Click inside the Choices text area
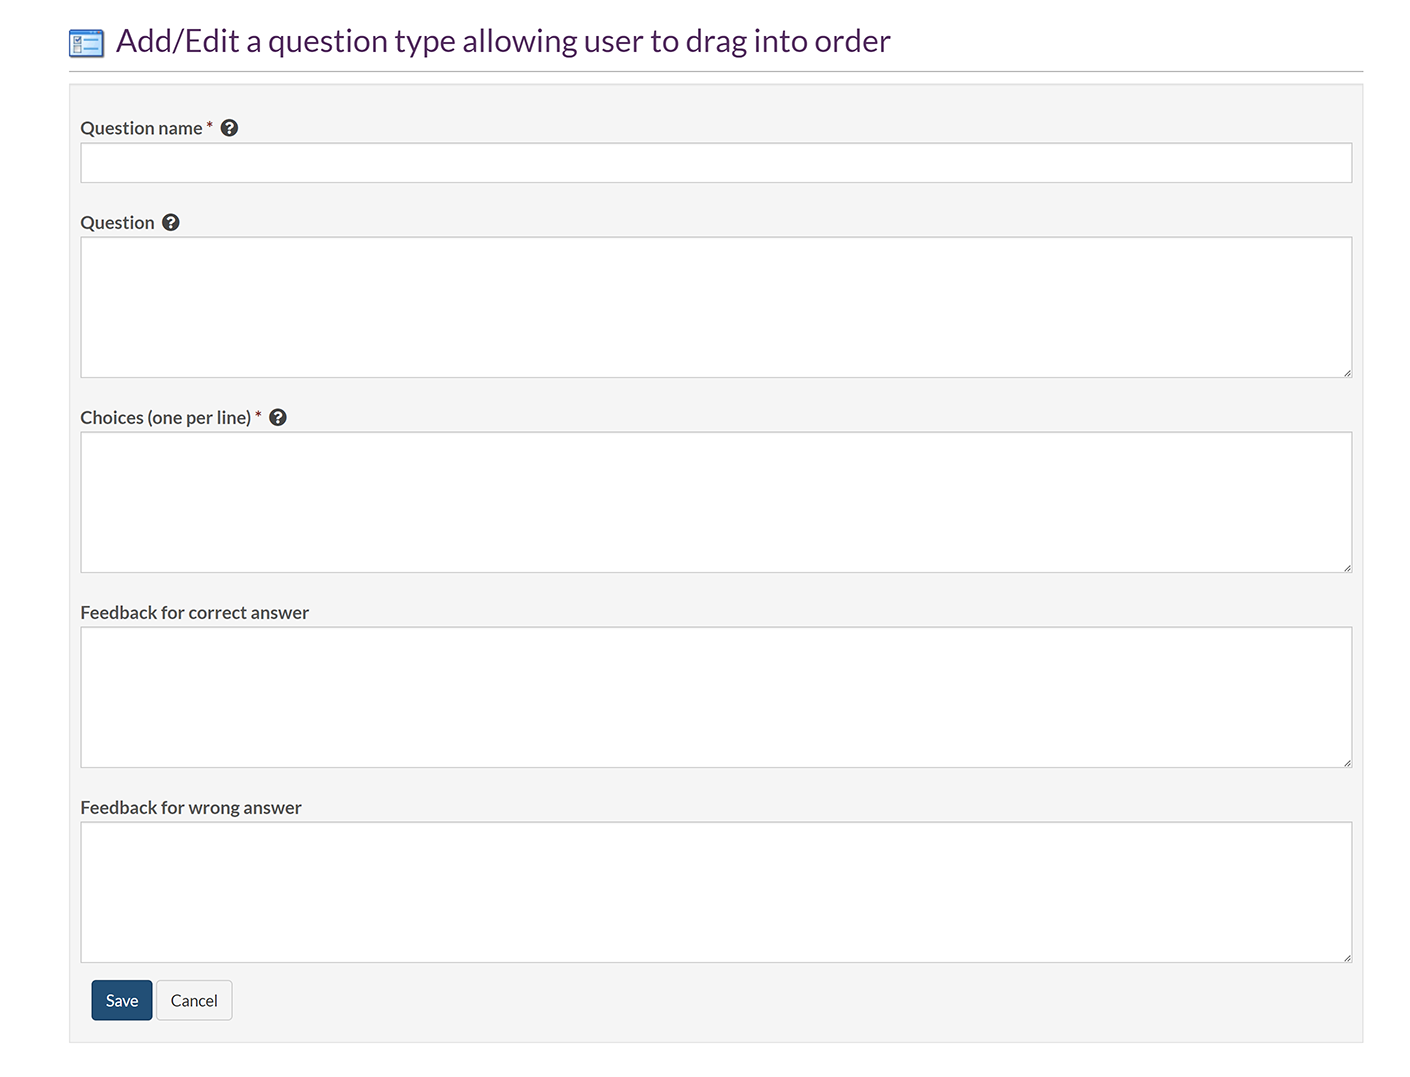Image resolution: width=1410 pixels, height=1077 pixels. (715, 502)
